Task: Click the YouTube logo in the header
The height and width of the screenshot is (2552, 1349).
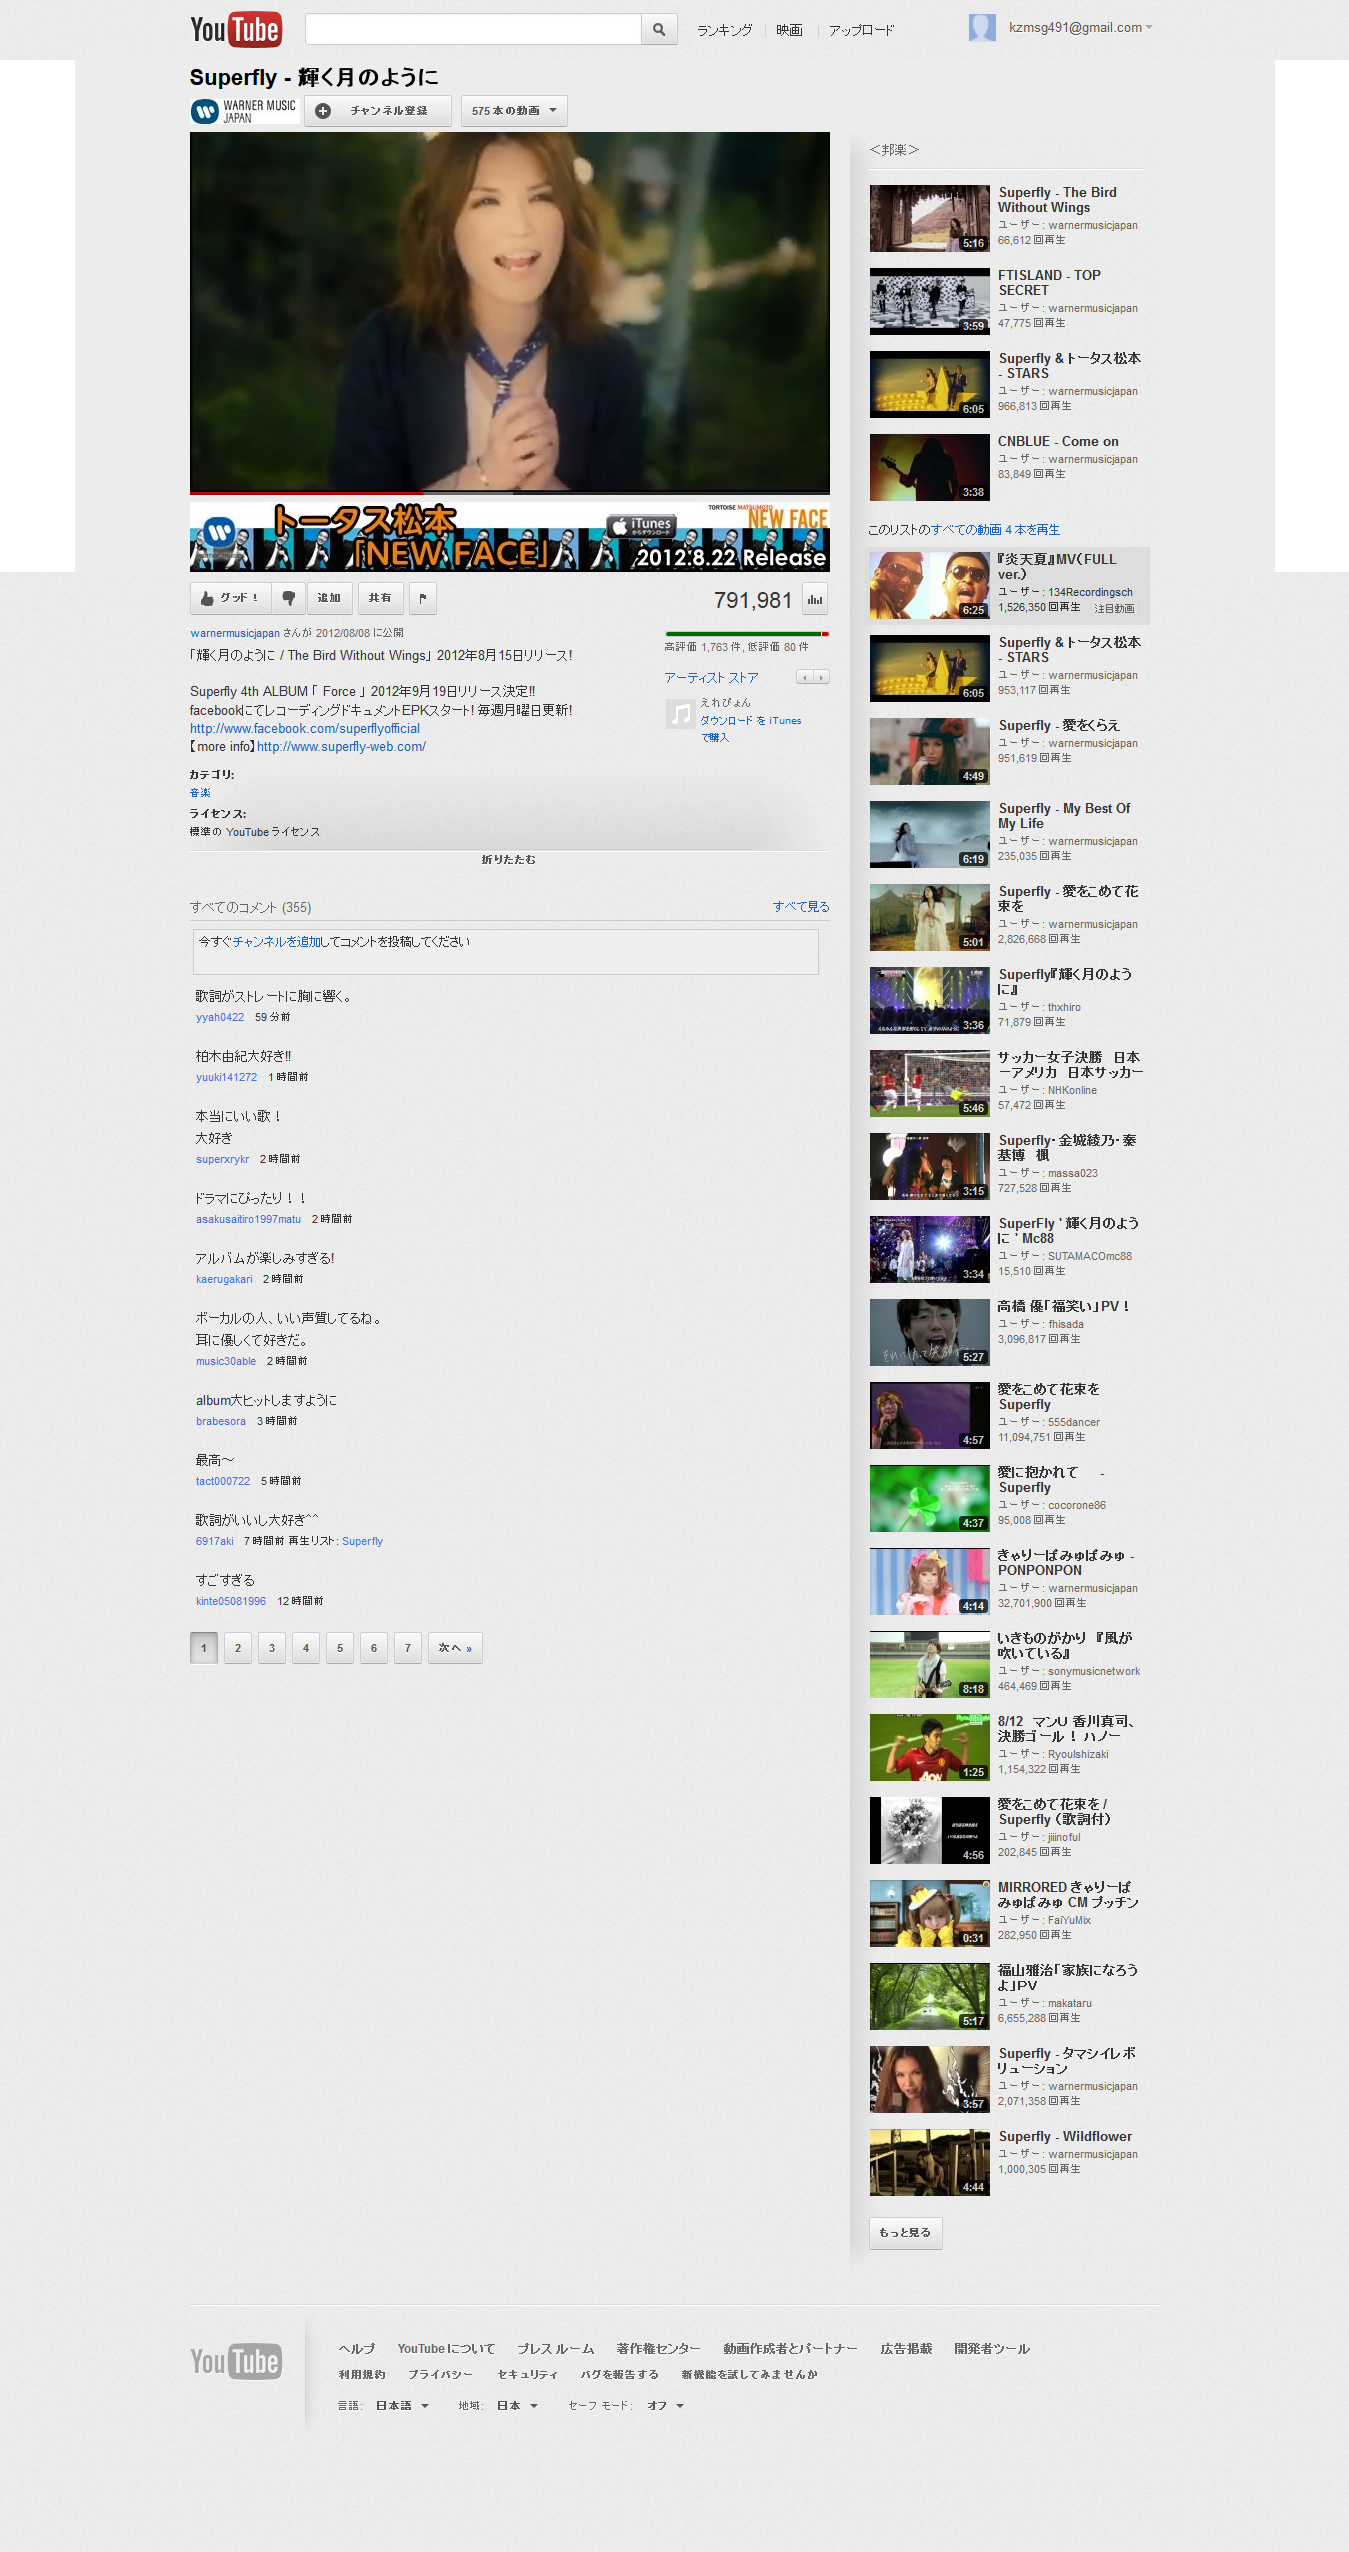Action: pos(236,29)
